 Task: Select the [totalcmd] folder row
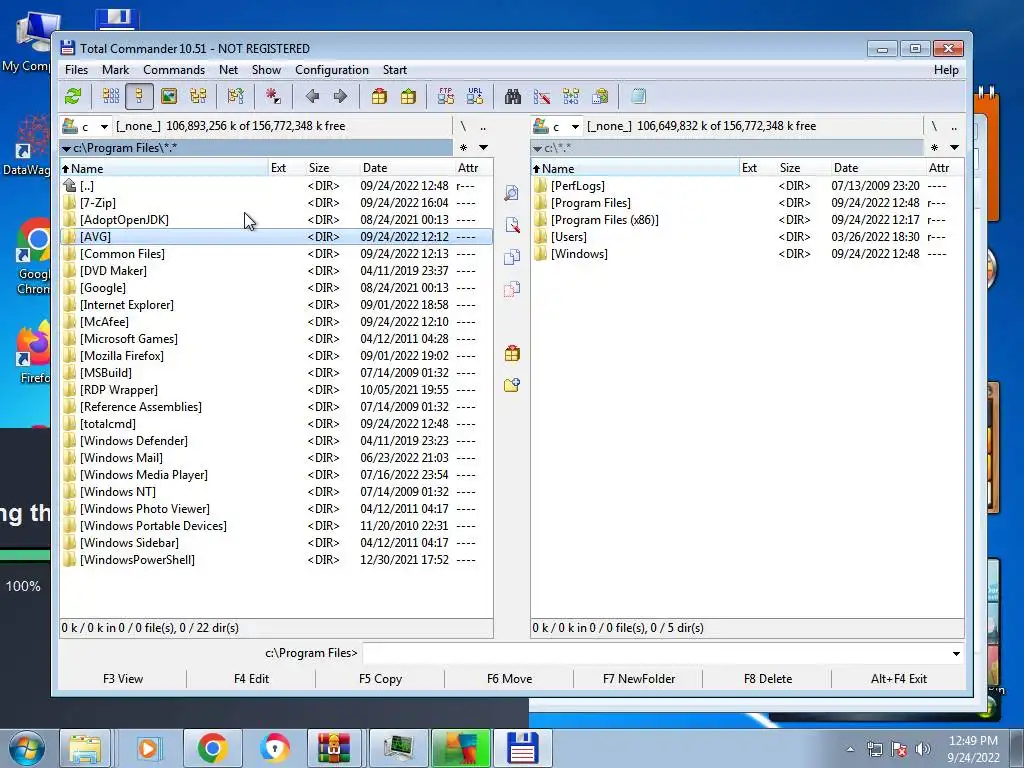click(x=276, y=424)
